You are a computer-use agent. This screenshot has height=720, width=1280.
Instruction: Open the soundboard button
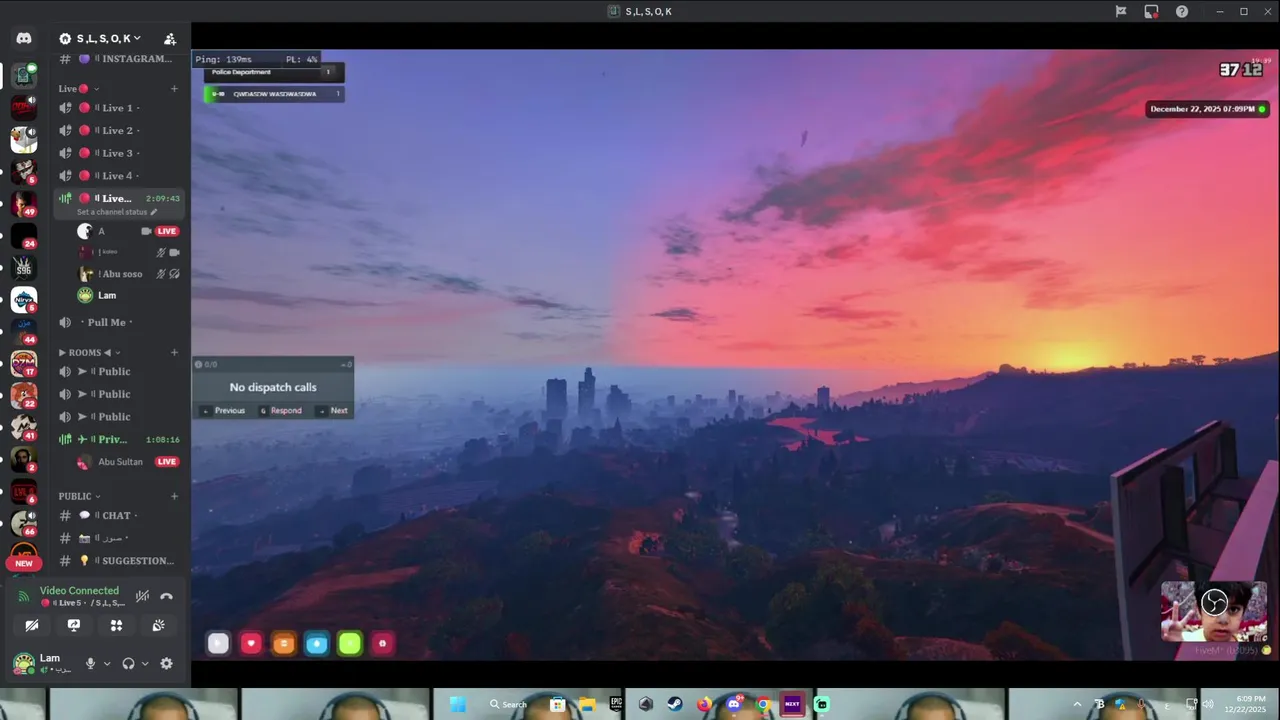[158, 625]
